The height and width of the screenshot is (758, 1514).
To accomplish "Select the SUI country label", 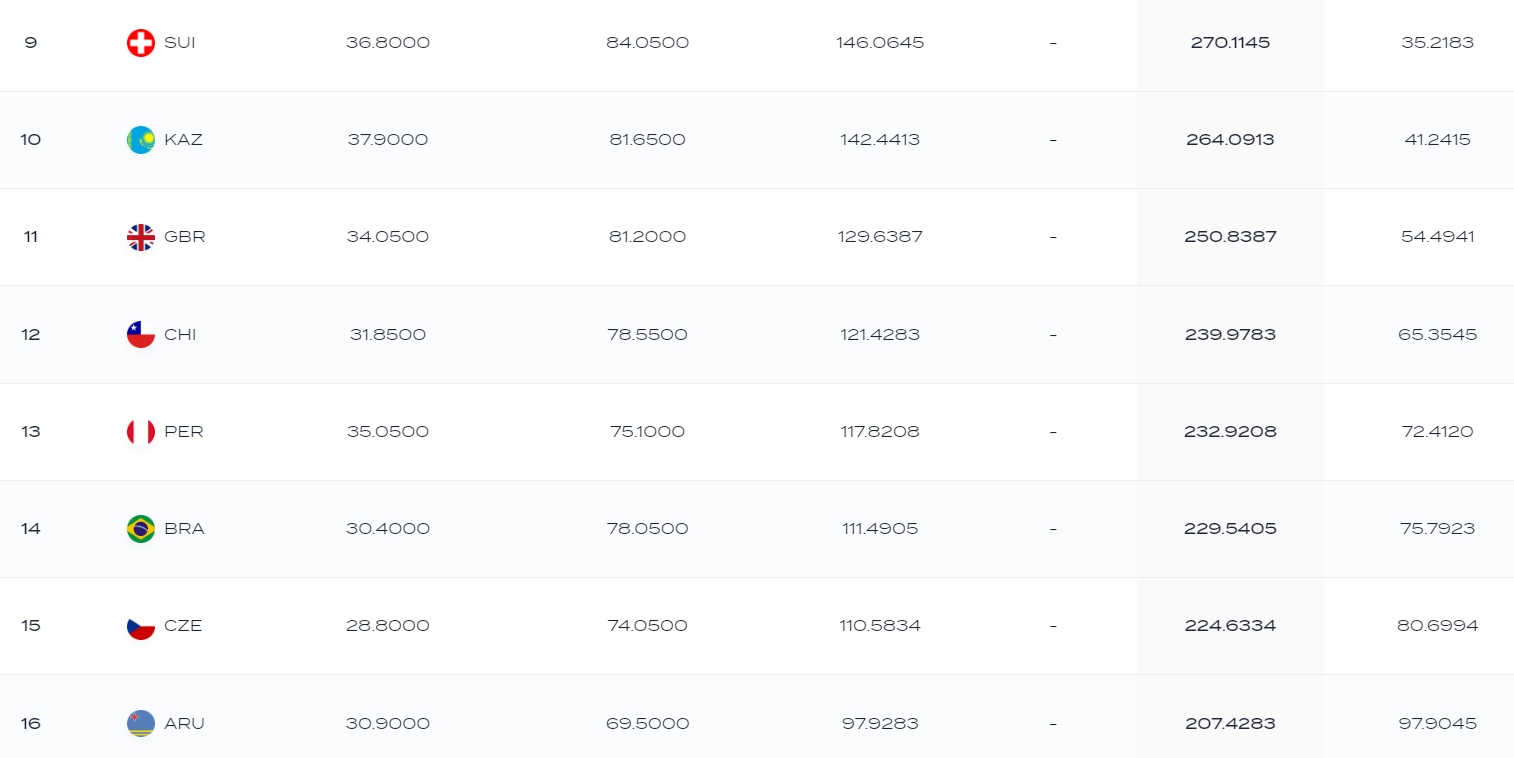I will (x=180, y=43).
